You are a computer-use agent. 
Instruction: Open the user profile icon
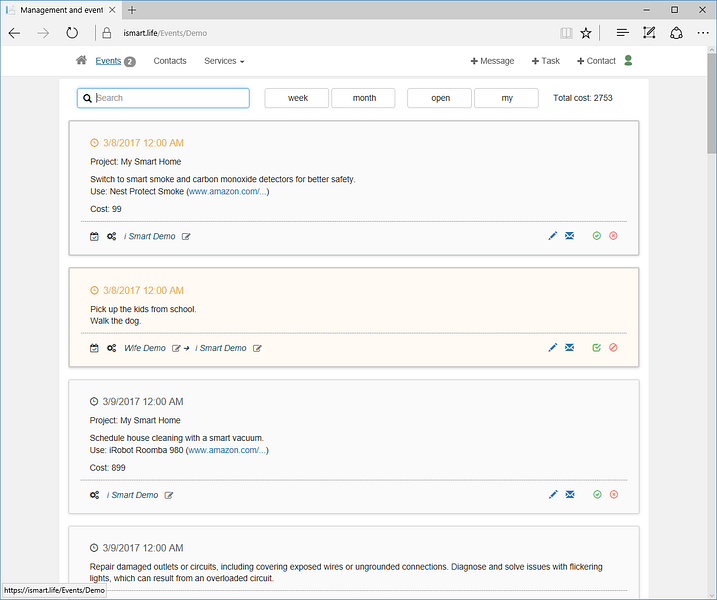click(628, 60)
